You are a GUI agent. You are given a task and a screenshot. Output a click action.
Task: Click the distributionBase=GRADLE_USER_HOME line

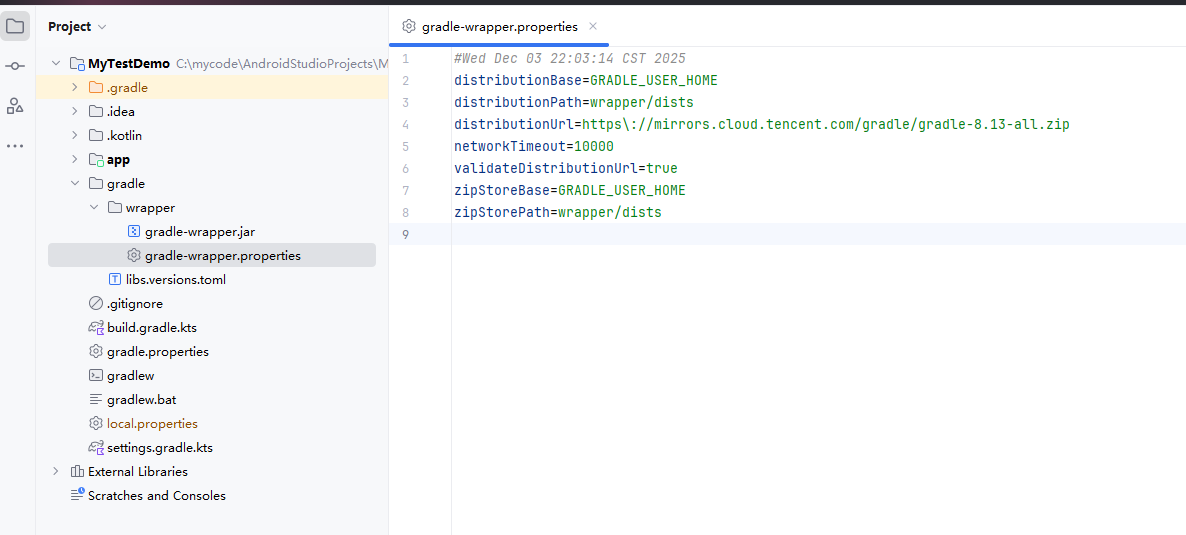pos(585,80)
